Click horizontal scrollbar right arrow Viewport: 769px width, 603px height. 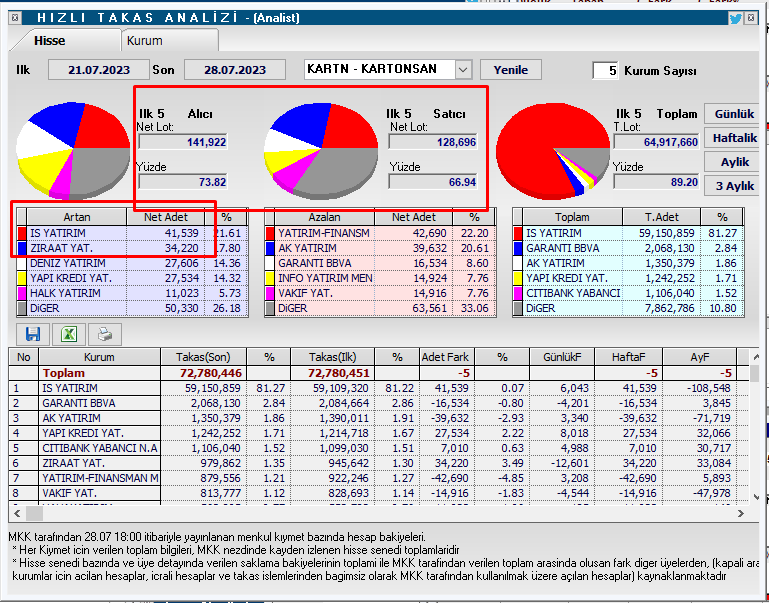click(741, 514)
